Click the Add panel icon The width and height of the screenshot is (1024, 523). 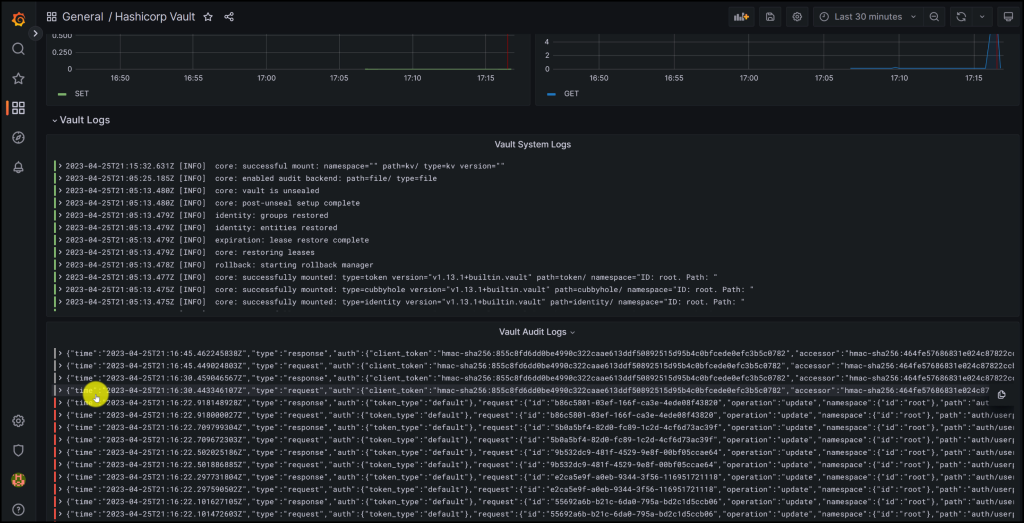point(741,17)
